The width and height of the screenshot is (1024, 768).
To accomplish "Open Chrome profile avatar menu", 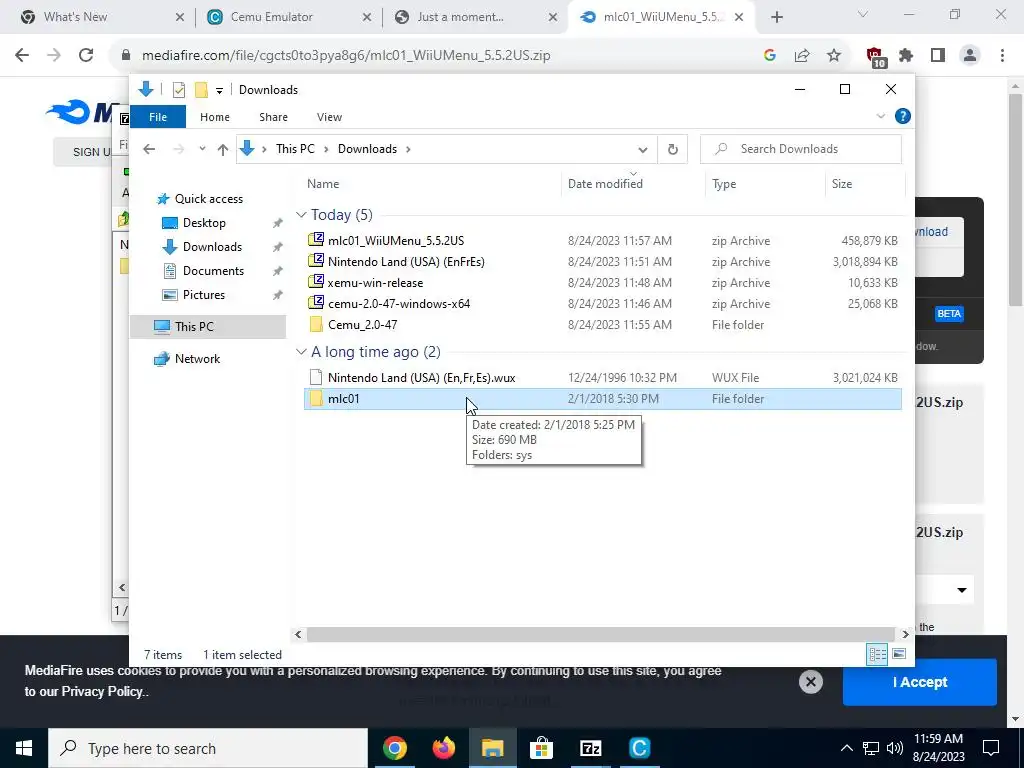I will 970,56.
